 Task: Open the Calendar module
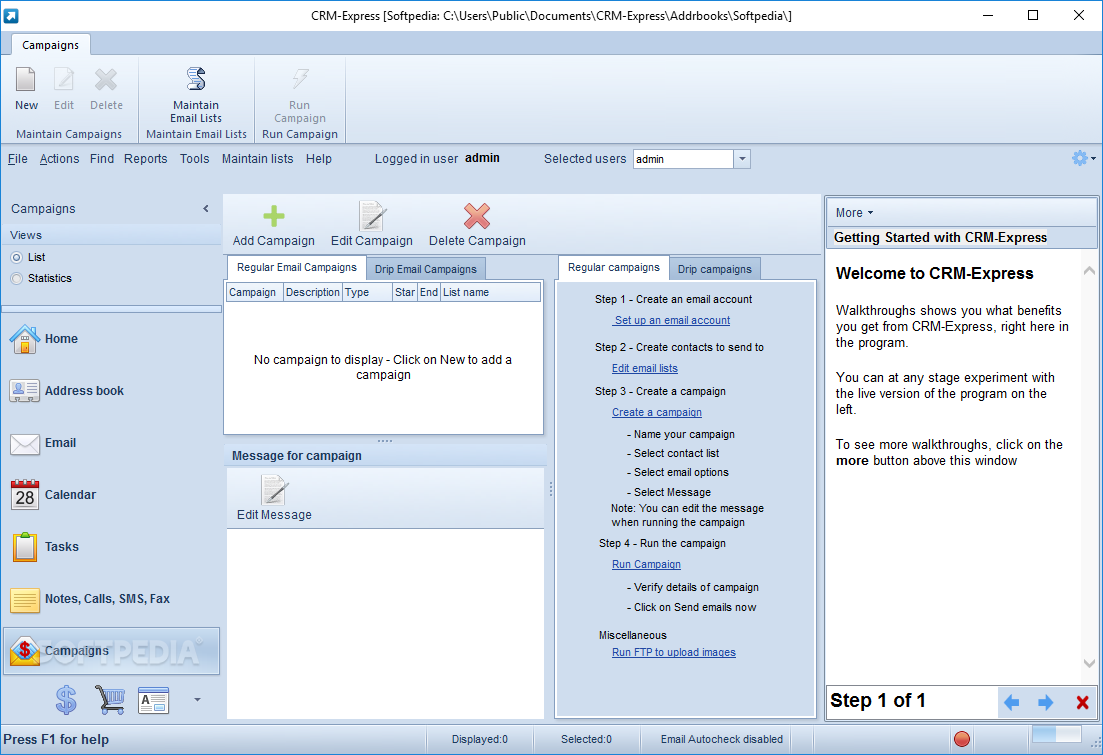(x=53, y=495)
